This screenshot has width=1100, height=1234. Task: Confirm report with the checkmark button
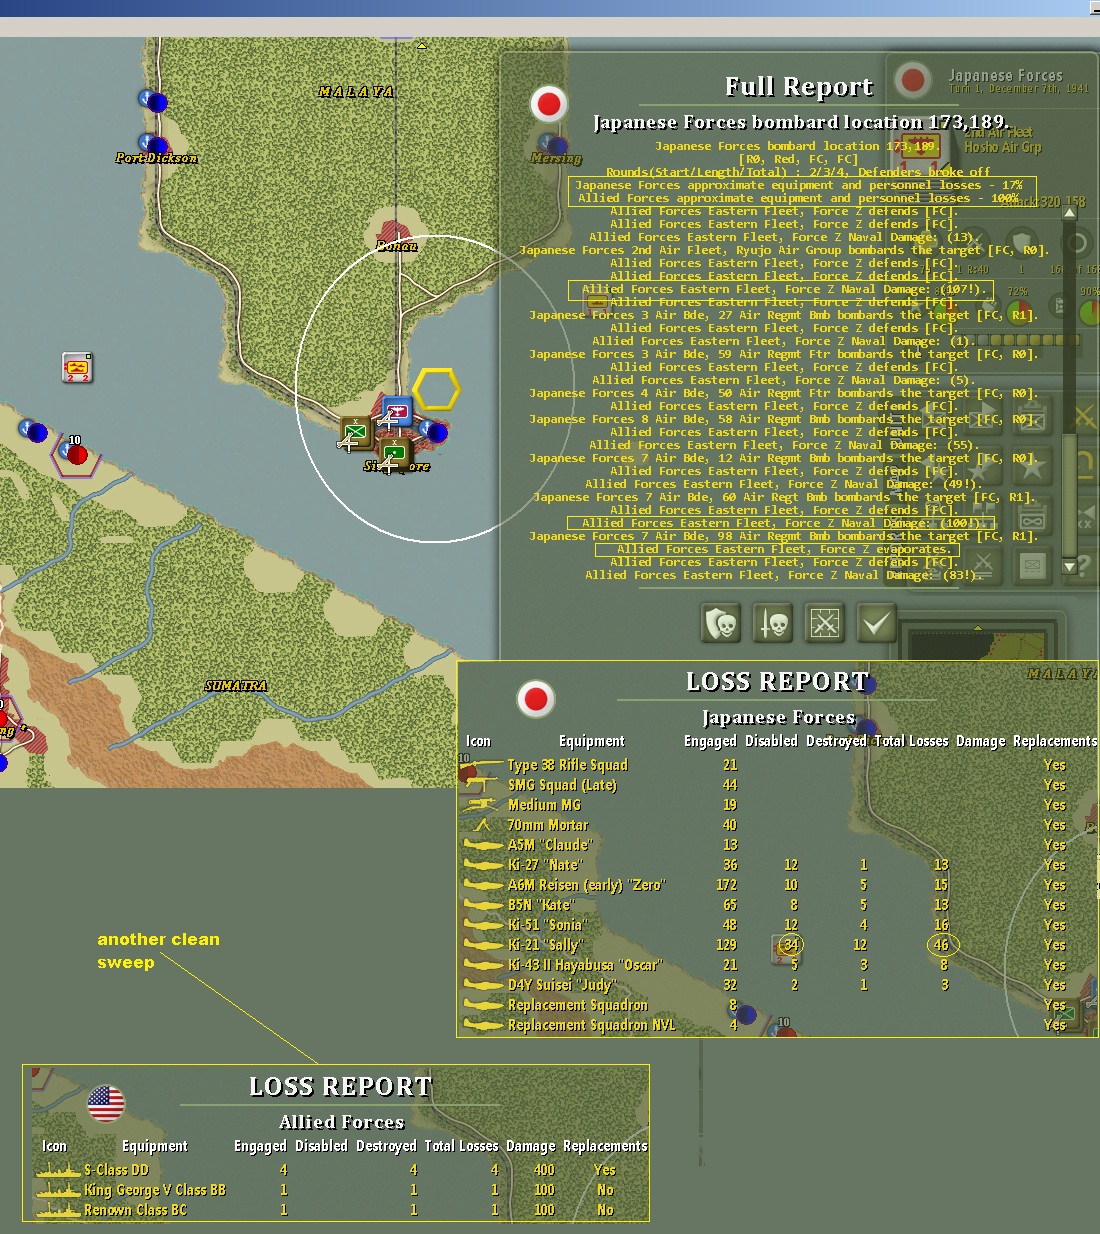(x=875, y=623)
